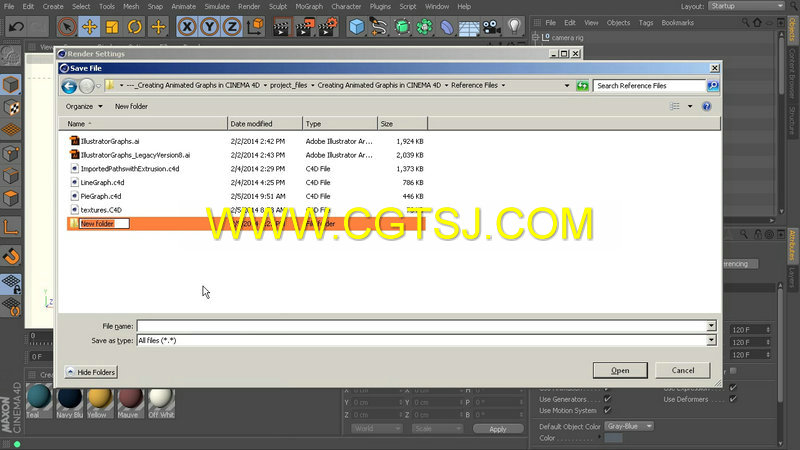The height and width of the screenshot is (450, 800).
Task: Toggle Use Motion System checkbox
Action: coord(607,410)
